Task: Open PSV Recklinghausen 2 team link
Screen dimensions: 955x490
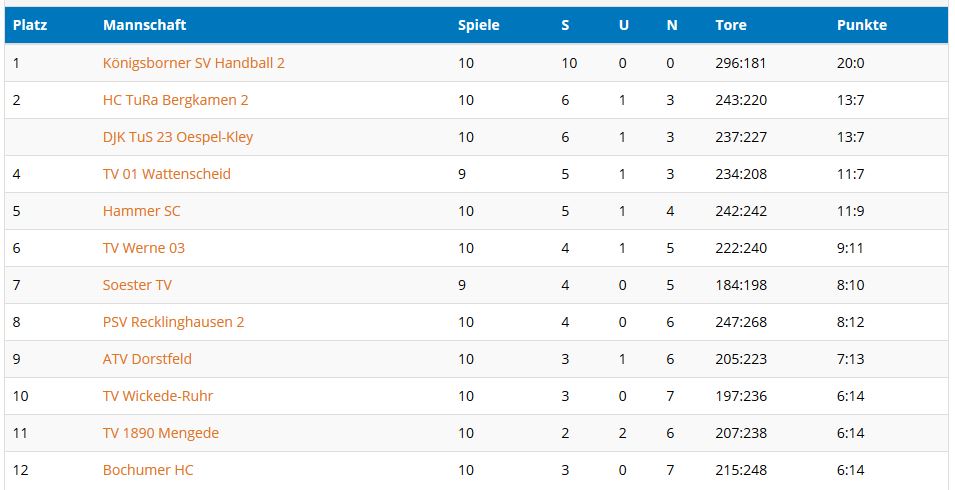Action: [x=173, y=322]
